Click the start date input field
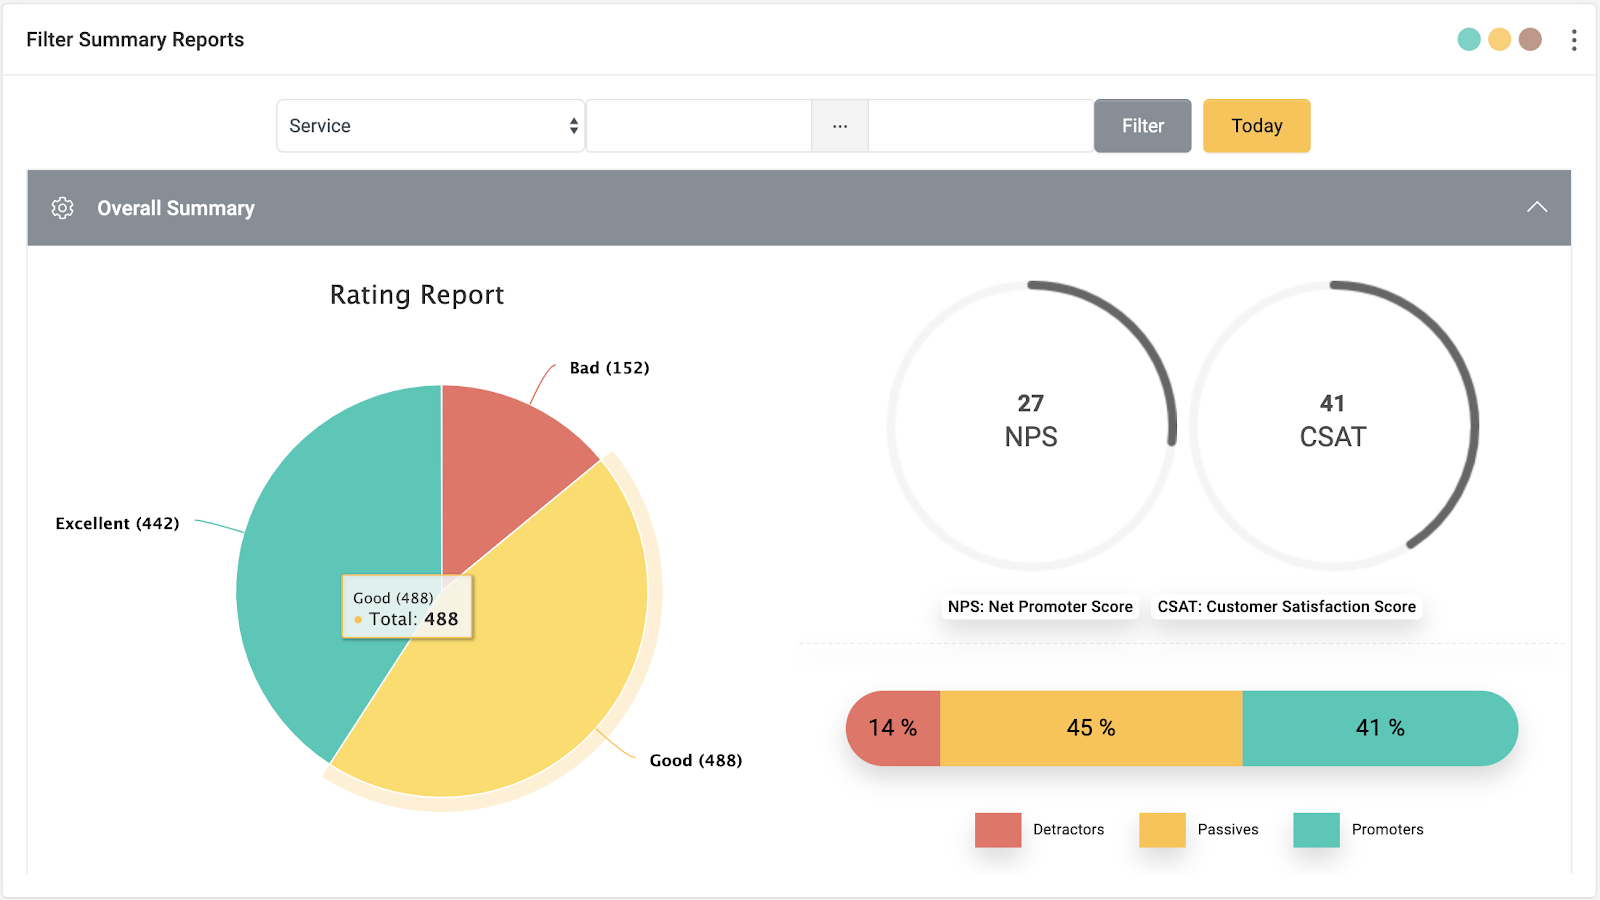This screenshot has width=1600, height=900. (699, 126)
